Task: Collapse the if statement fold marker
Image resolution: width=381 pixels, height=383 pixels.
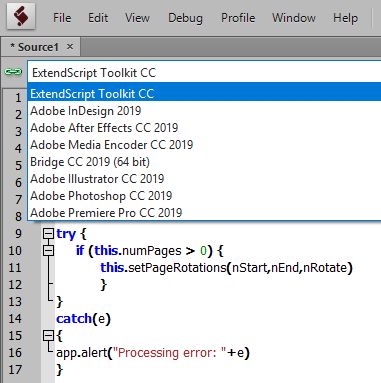Action: click(48, 251)
